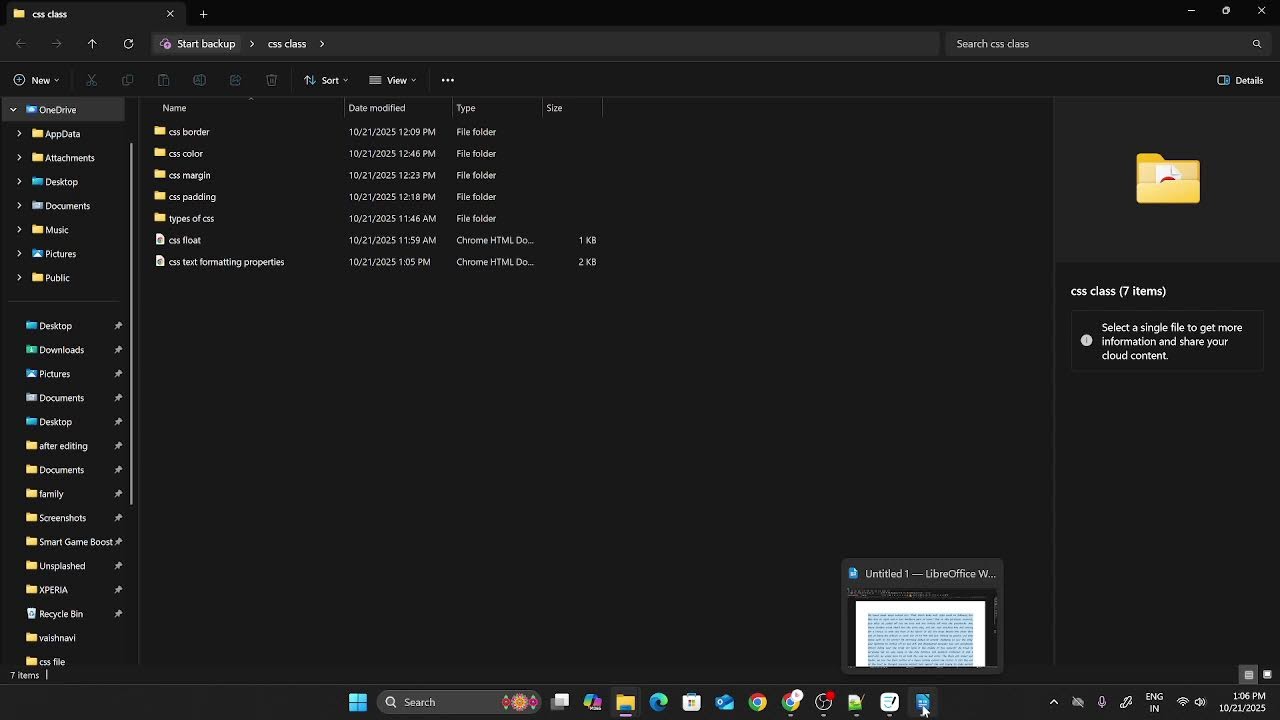
Task: Expand chevron after css class breadcrumb
Action: (x=322, y=44)
